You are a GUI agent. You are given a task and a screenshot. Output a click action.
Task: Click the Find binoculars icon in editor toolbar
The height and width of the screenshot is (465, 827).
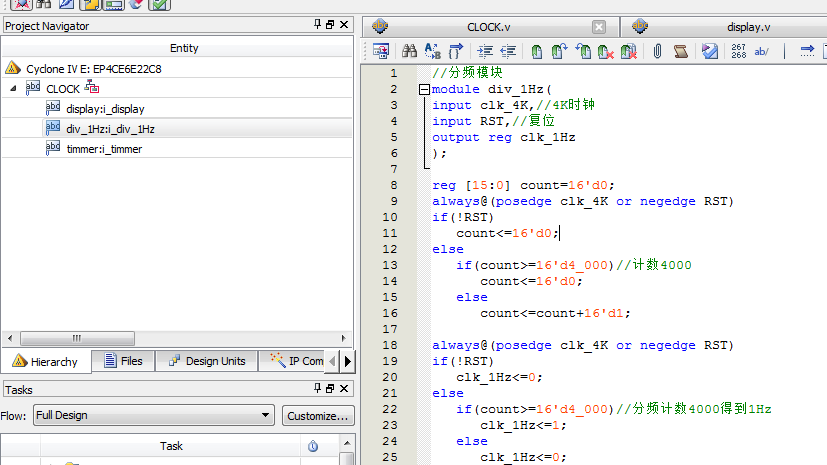[x=409, y=51]
